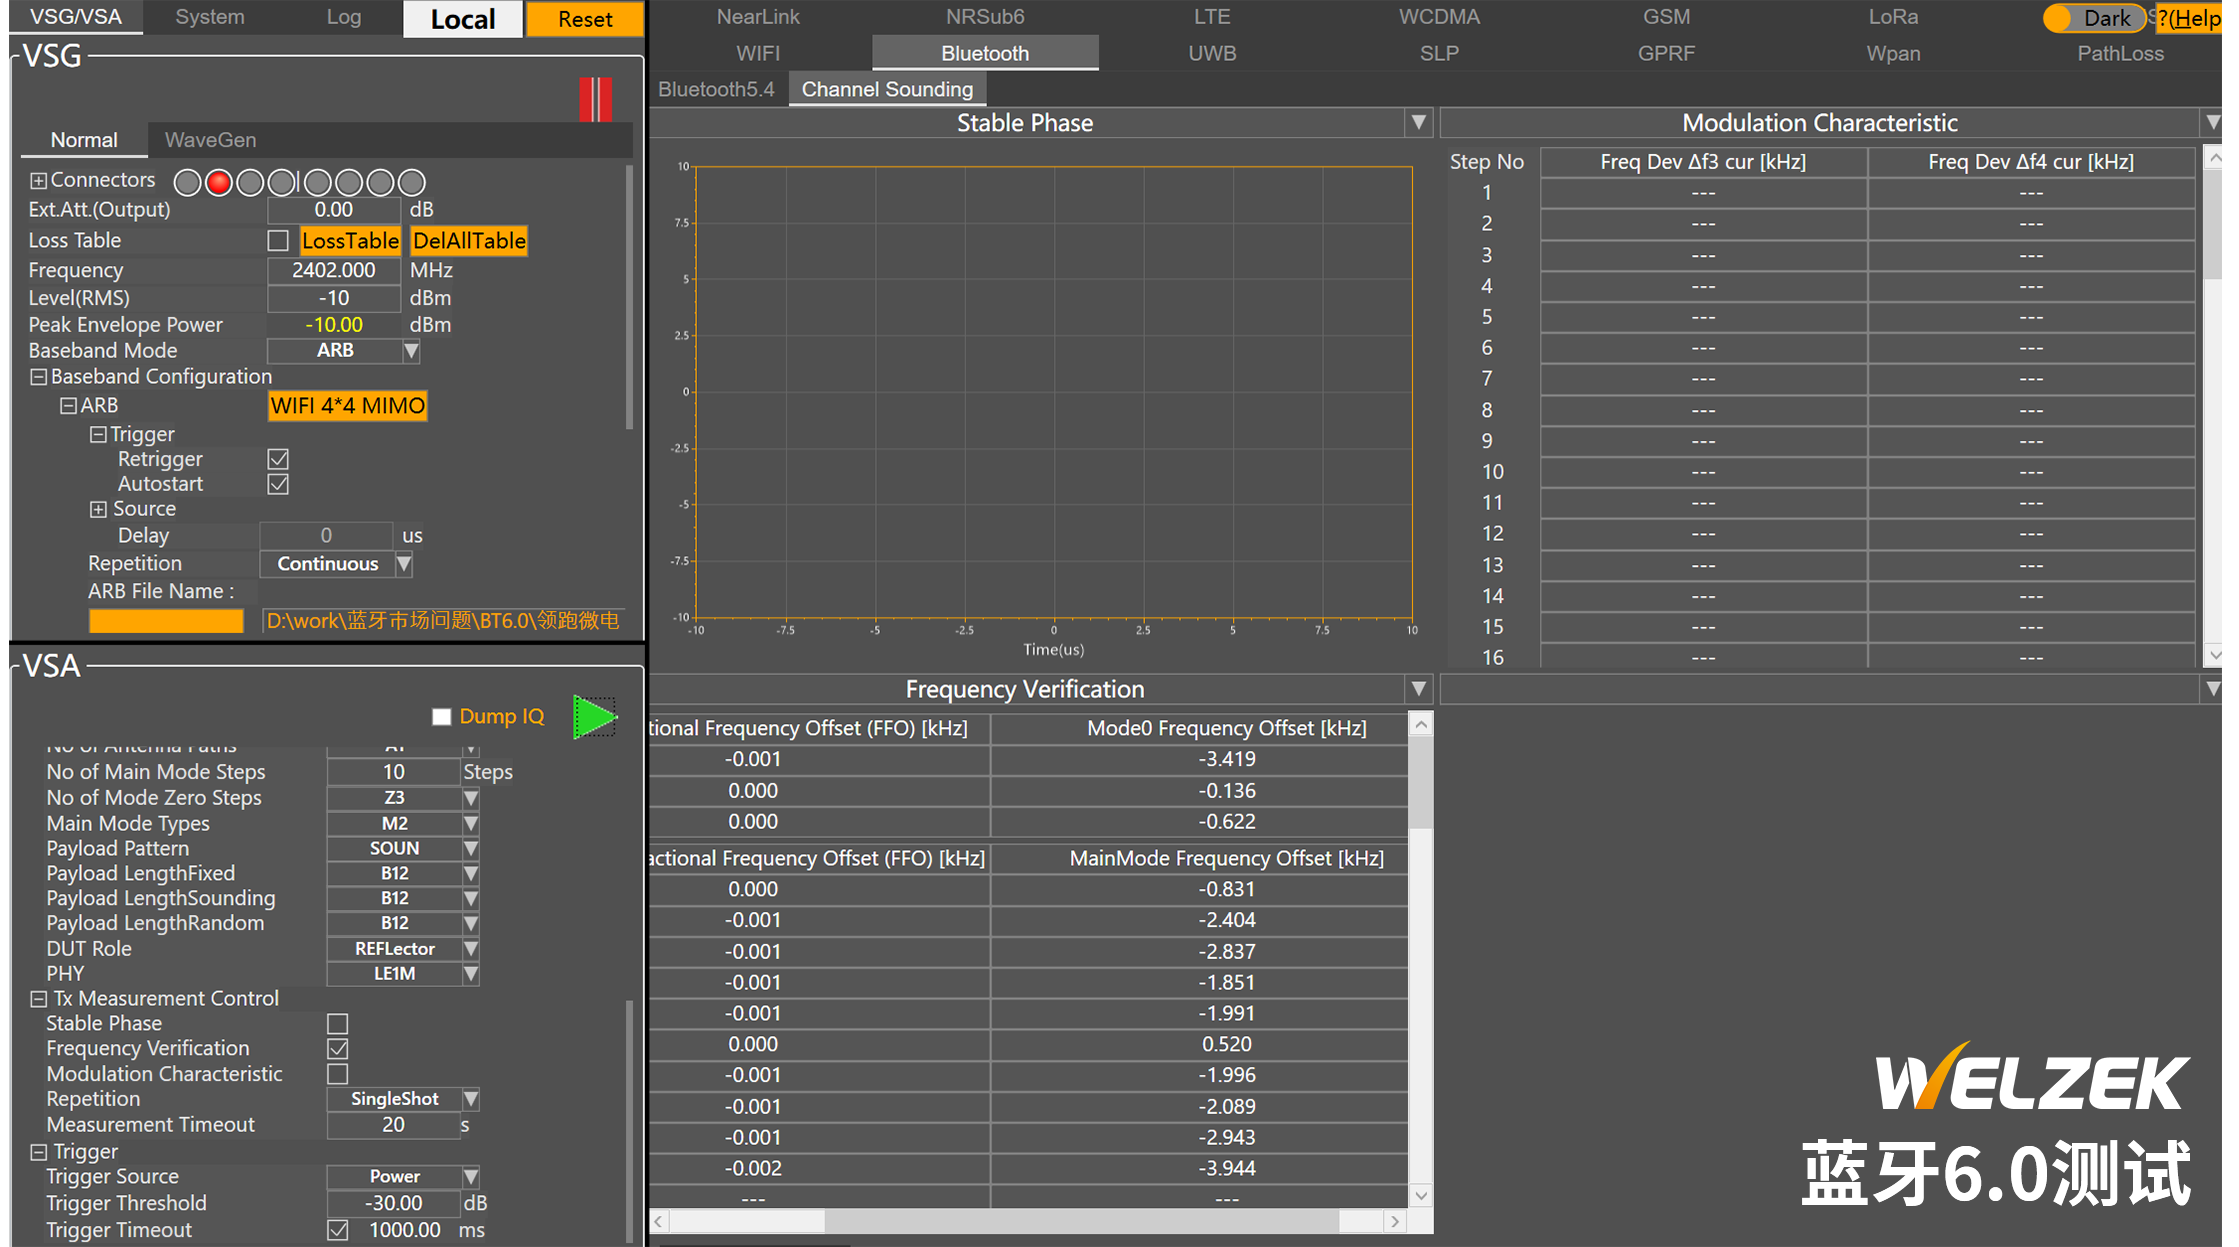The width and height of the screenshot is (2239, 1247).
Task: Expand the Source plus icon under Trigger
Action: click(98, 510)
